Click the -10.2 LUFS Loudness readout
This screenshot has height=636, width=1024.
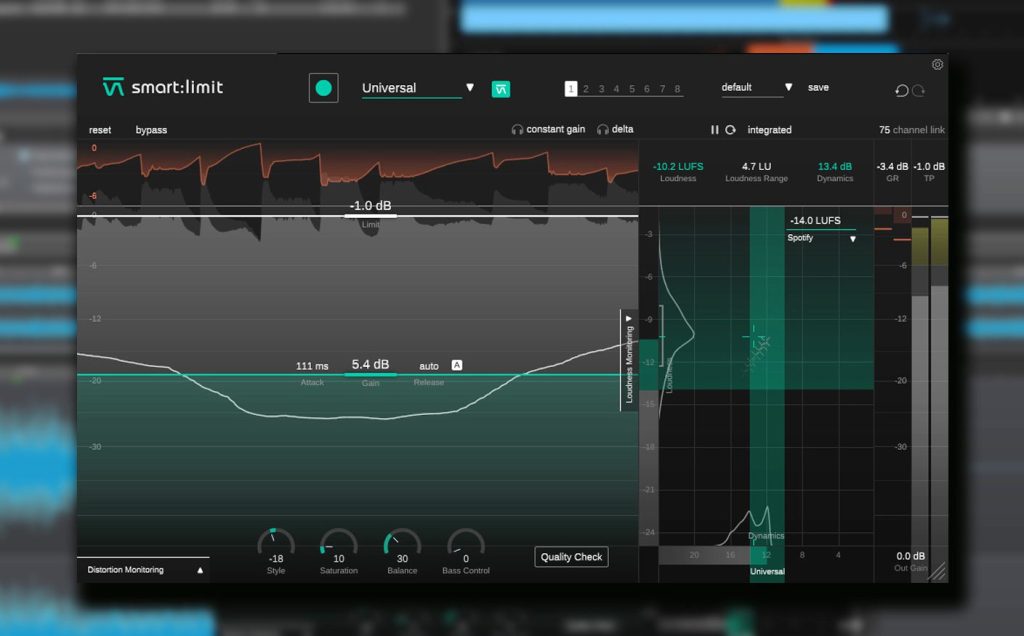[678, 167]
